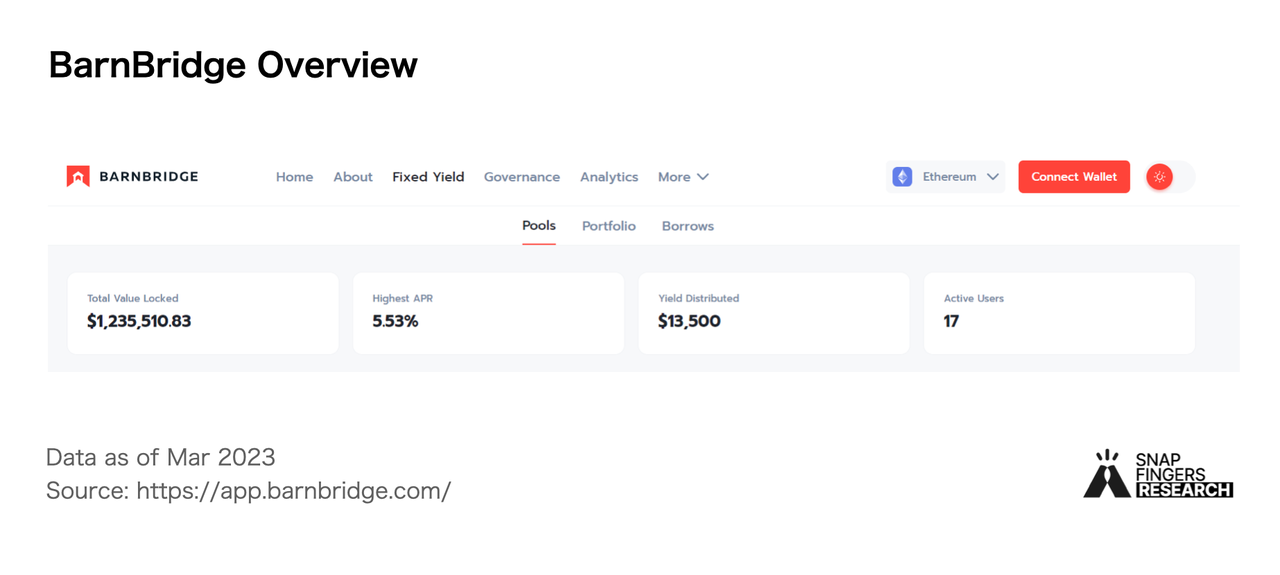Click the sun icon for light theme

click(x=1159, y=177)
